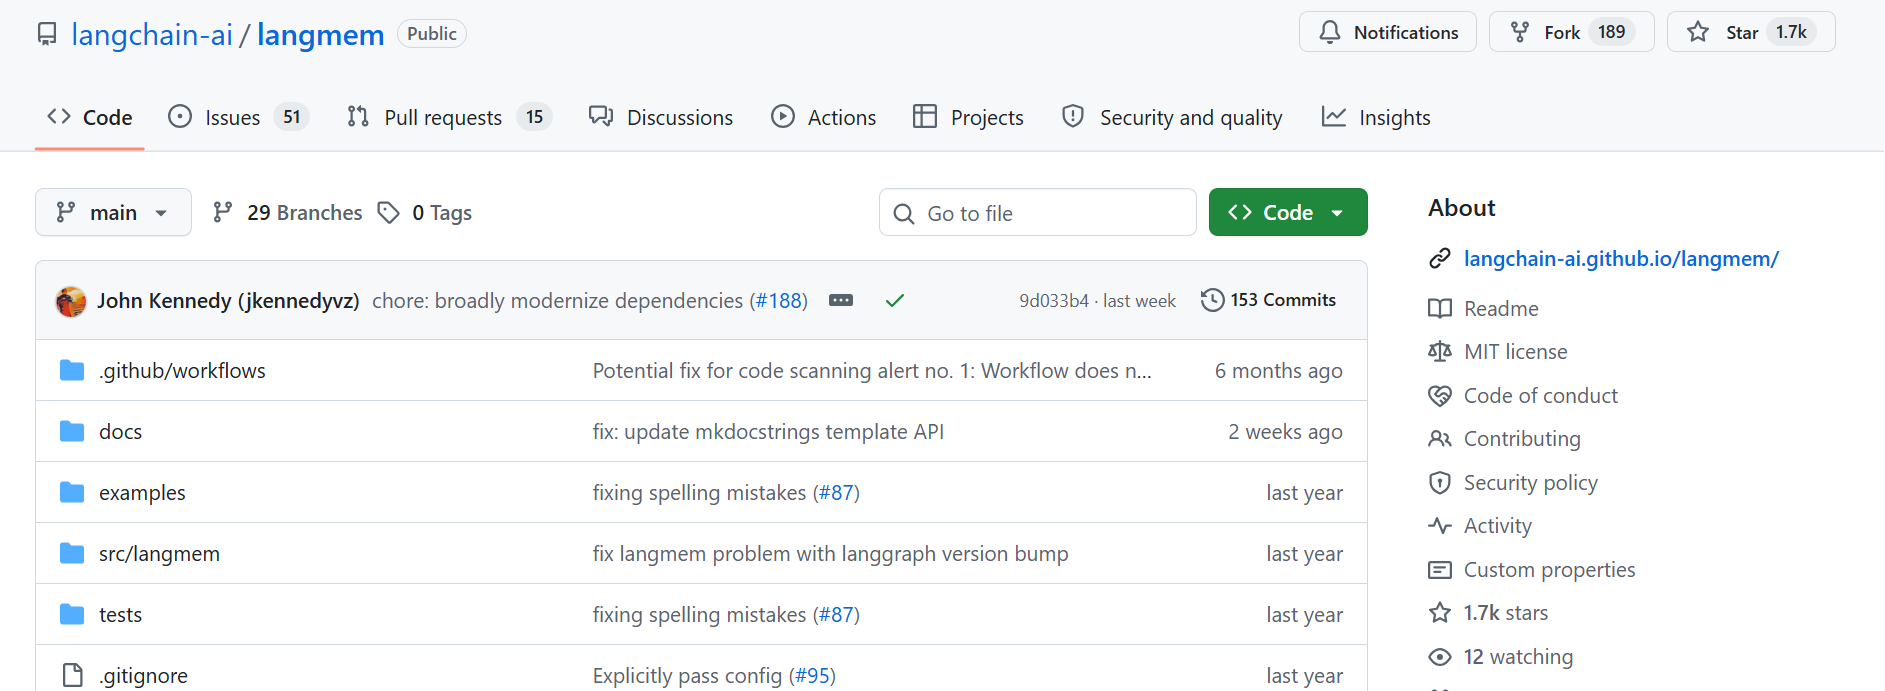Open the langchain-ai owner link

click(152, 34)
